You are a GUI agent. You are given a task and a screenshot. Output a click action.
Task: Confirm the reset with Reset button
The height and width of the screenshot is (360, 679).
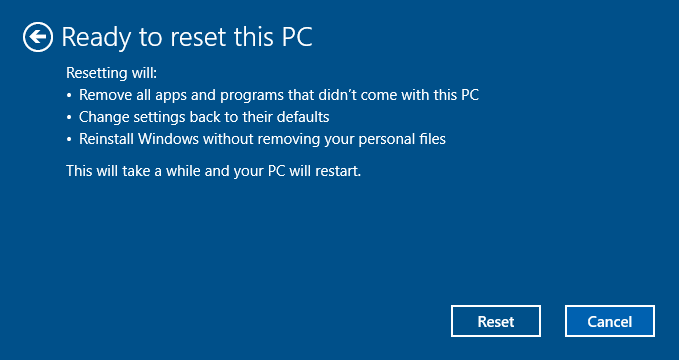point(496,321)
